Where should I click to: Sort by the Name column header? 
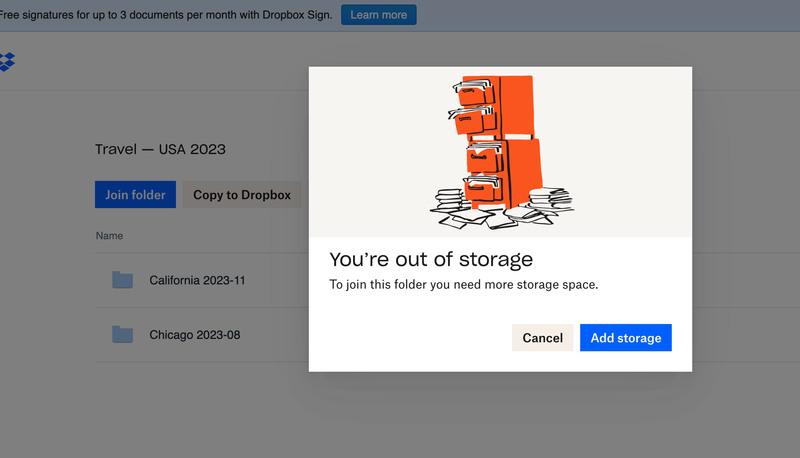point(109,236)
